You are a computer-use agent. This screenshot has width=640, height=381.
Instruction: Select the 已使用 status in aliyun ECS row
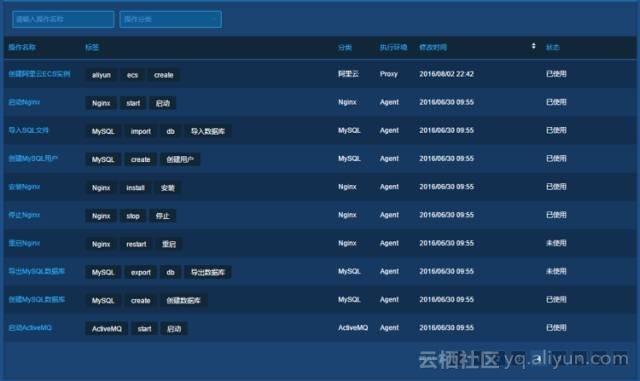(x=556, y=74)
